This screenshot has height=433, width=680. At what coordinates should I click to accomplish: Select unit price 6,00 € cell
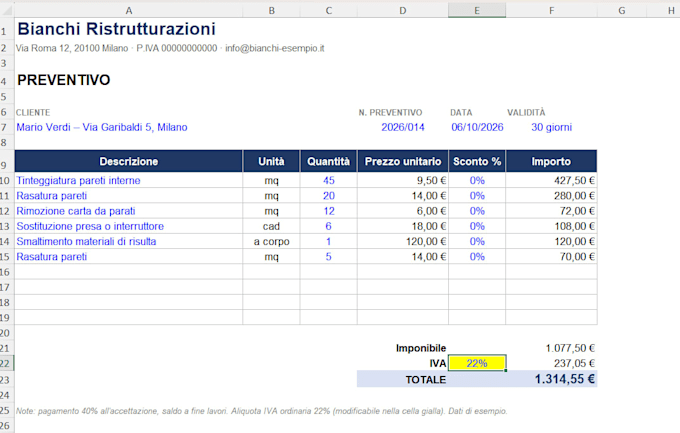[x=403, y=211]
